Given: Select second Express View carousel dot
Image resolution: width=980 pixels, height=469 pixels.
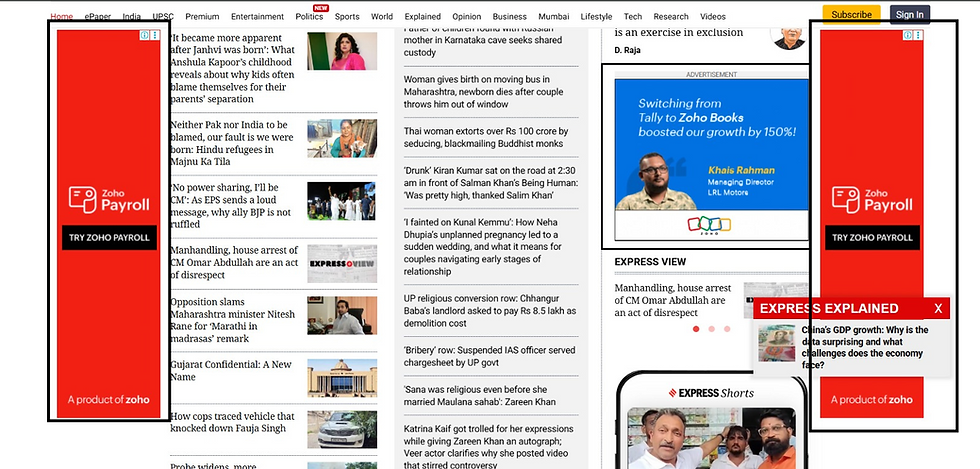Looking at the screenshot, I should point(712,329).
